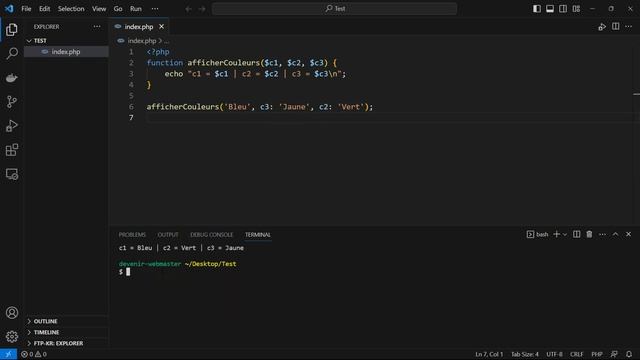Open the Source Control view
The height and width of the screenshot is (360, 640).
click(12, 102)
